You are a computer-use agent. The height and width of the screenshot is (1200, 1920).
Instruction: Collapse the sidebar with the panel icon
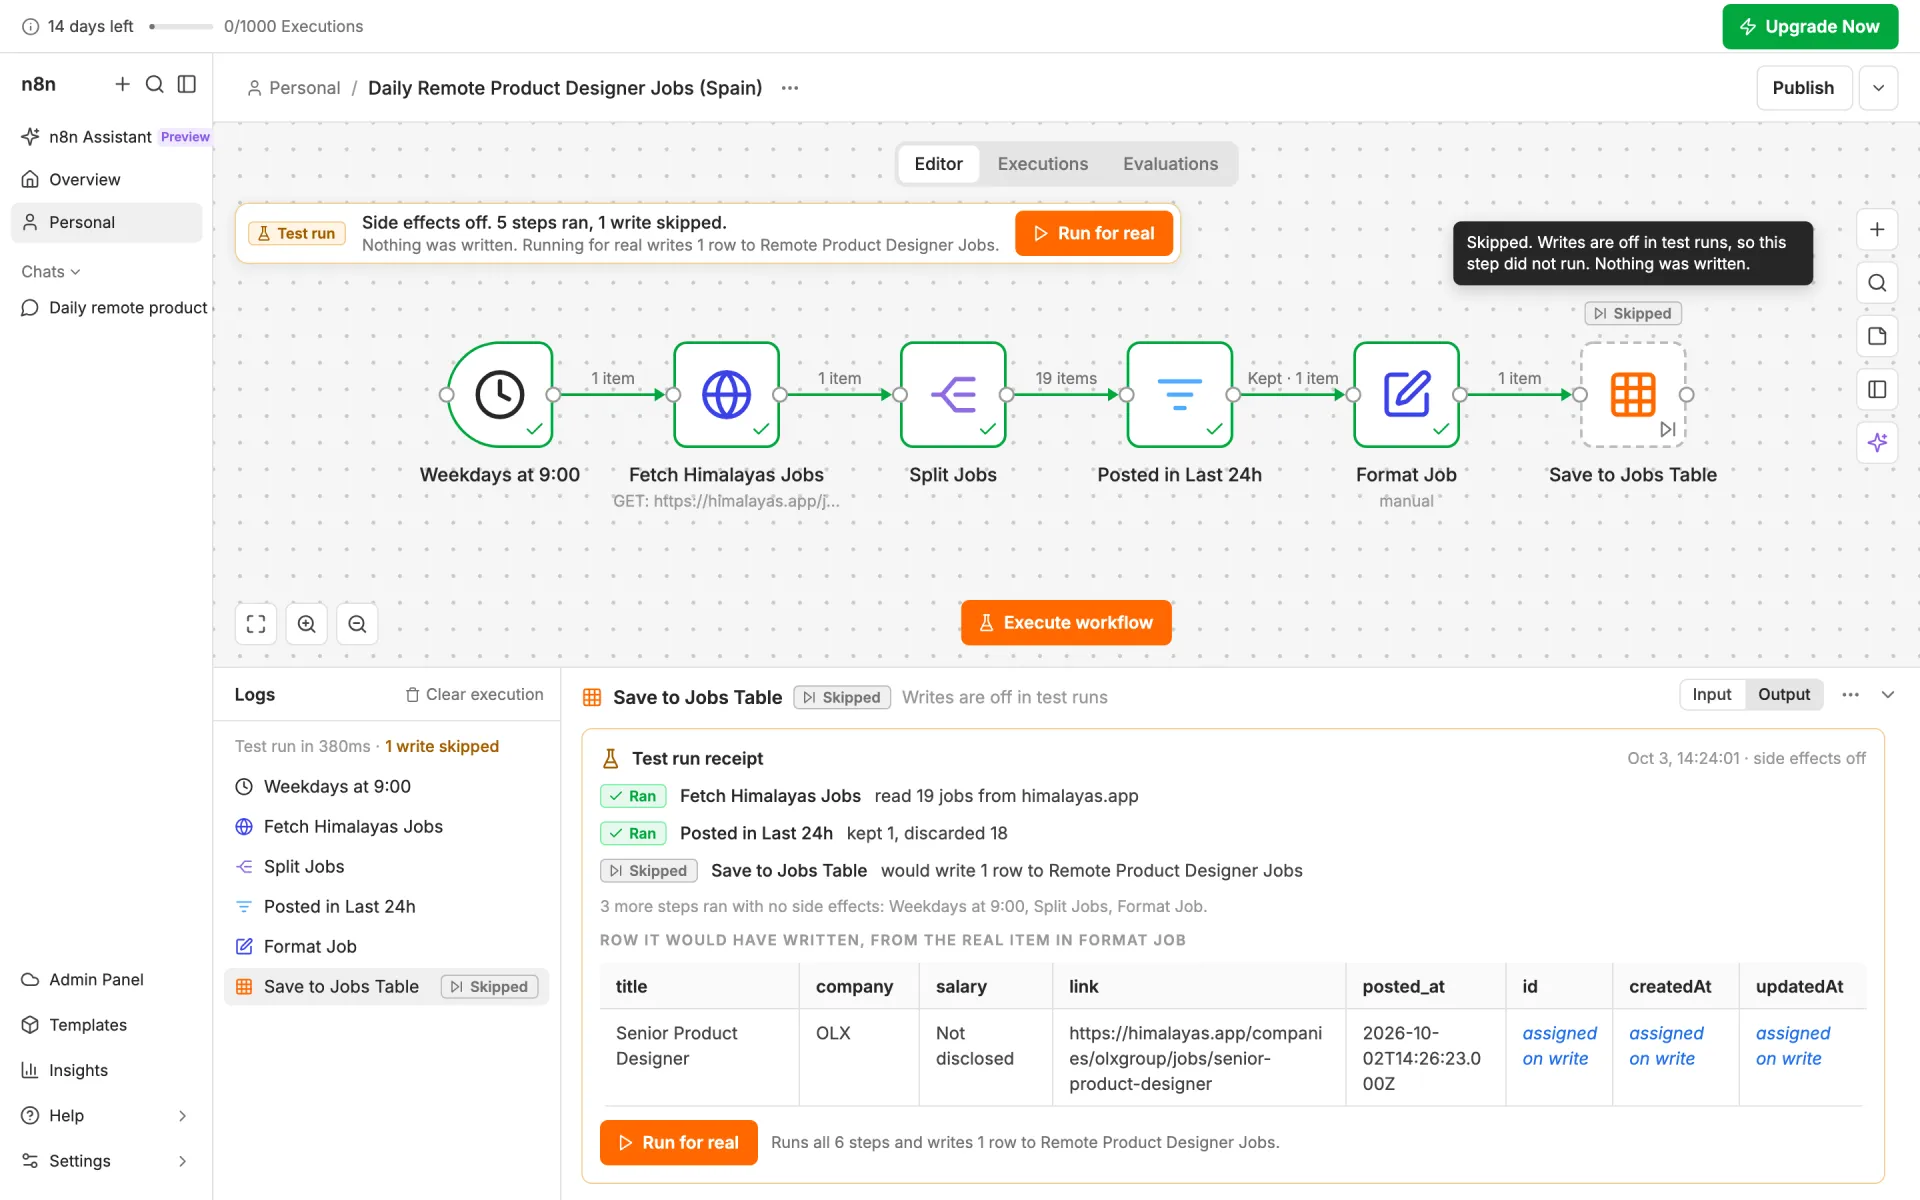187,84
